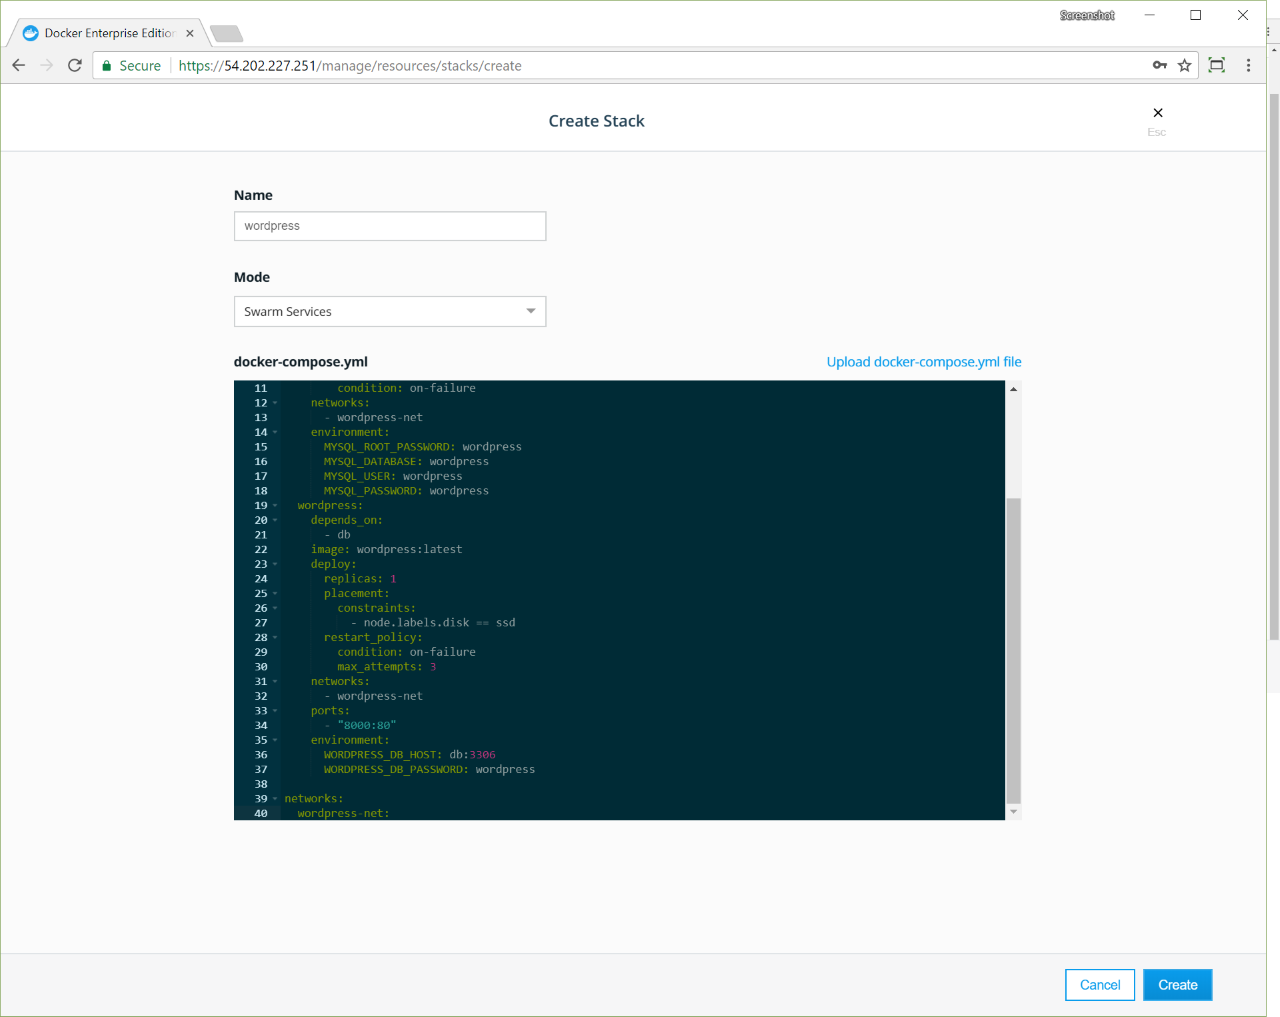This screenshot has width=1280, height=1017.
Task: Collapse the fold arrow on line 25
Action: click(275, 594)
